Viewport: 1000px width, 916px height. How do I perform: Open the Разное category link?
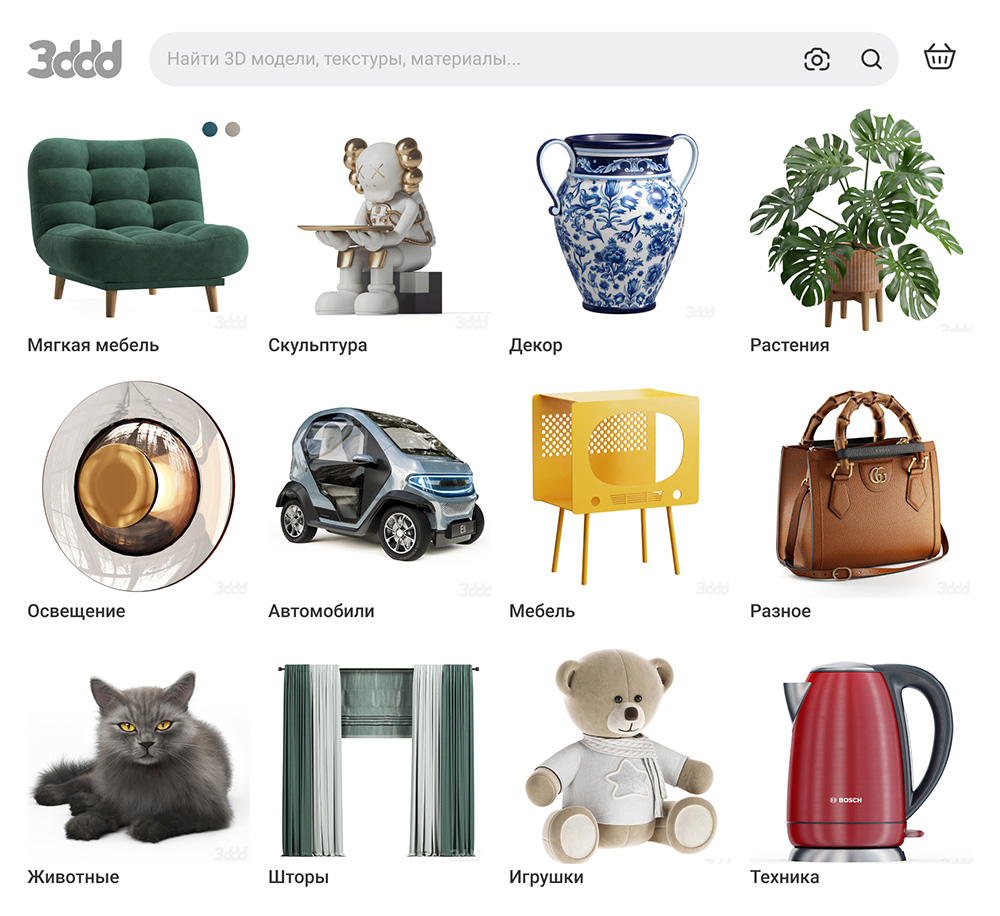click(x=780, y=611)
